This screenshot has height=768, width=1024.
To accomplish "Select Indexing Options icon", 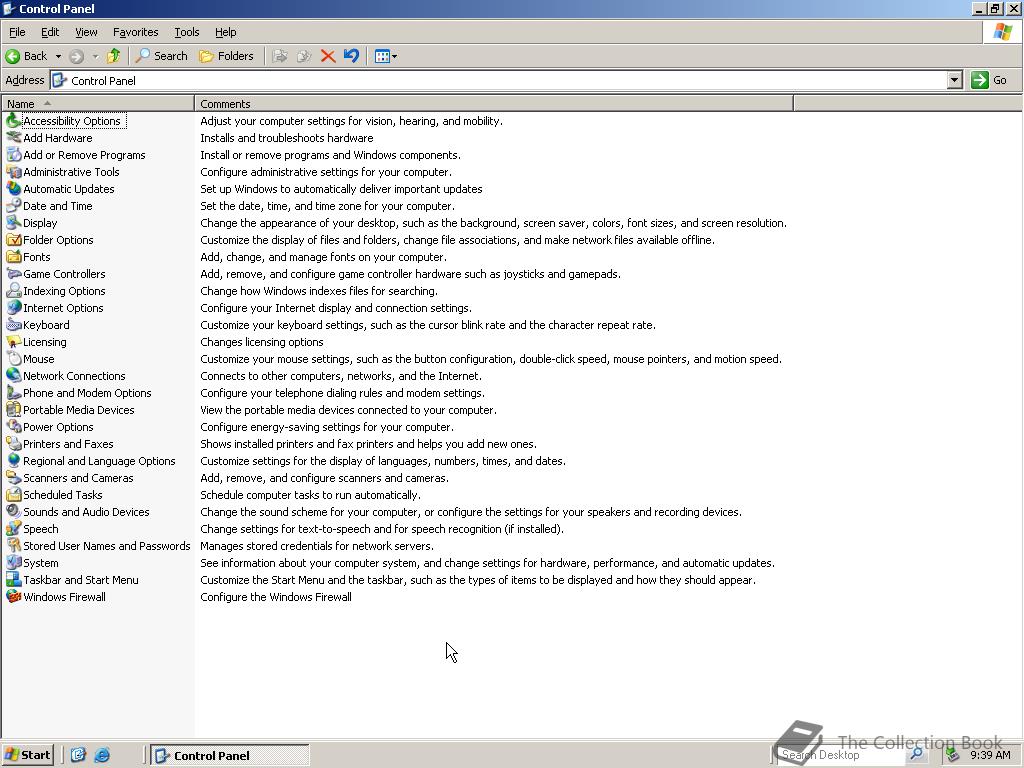I will pos(14,291).
